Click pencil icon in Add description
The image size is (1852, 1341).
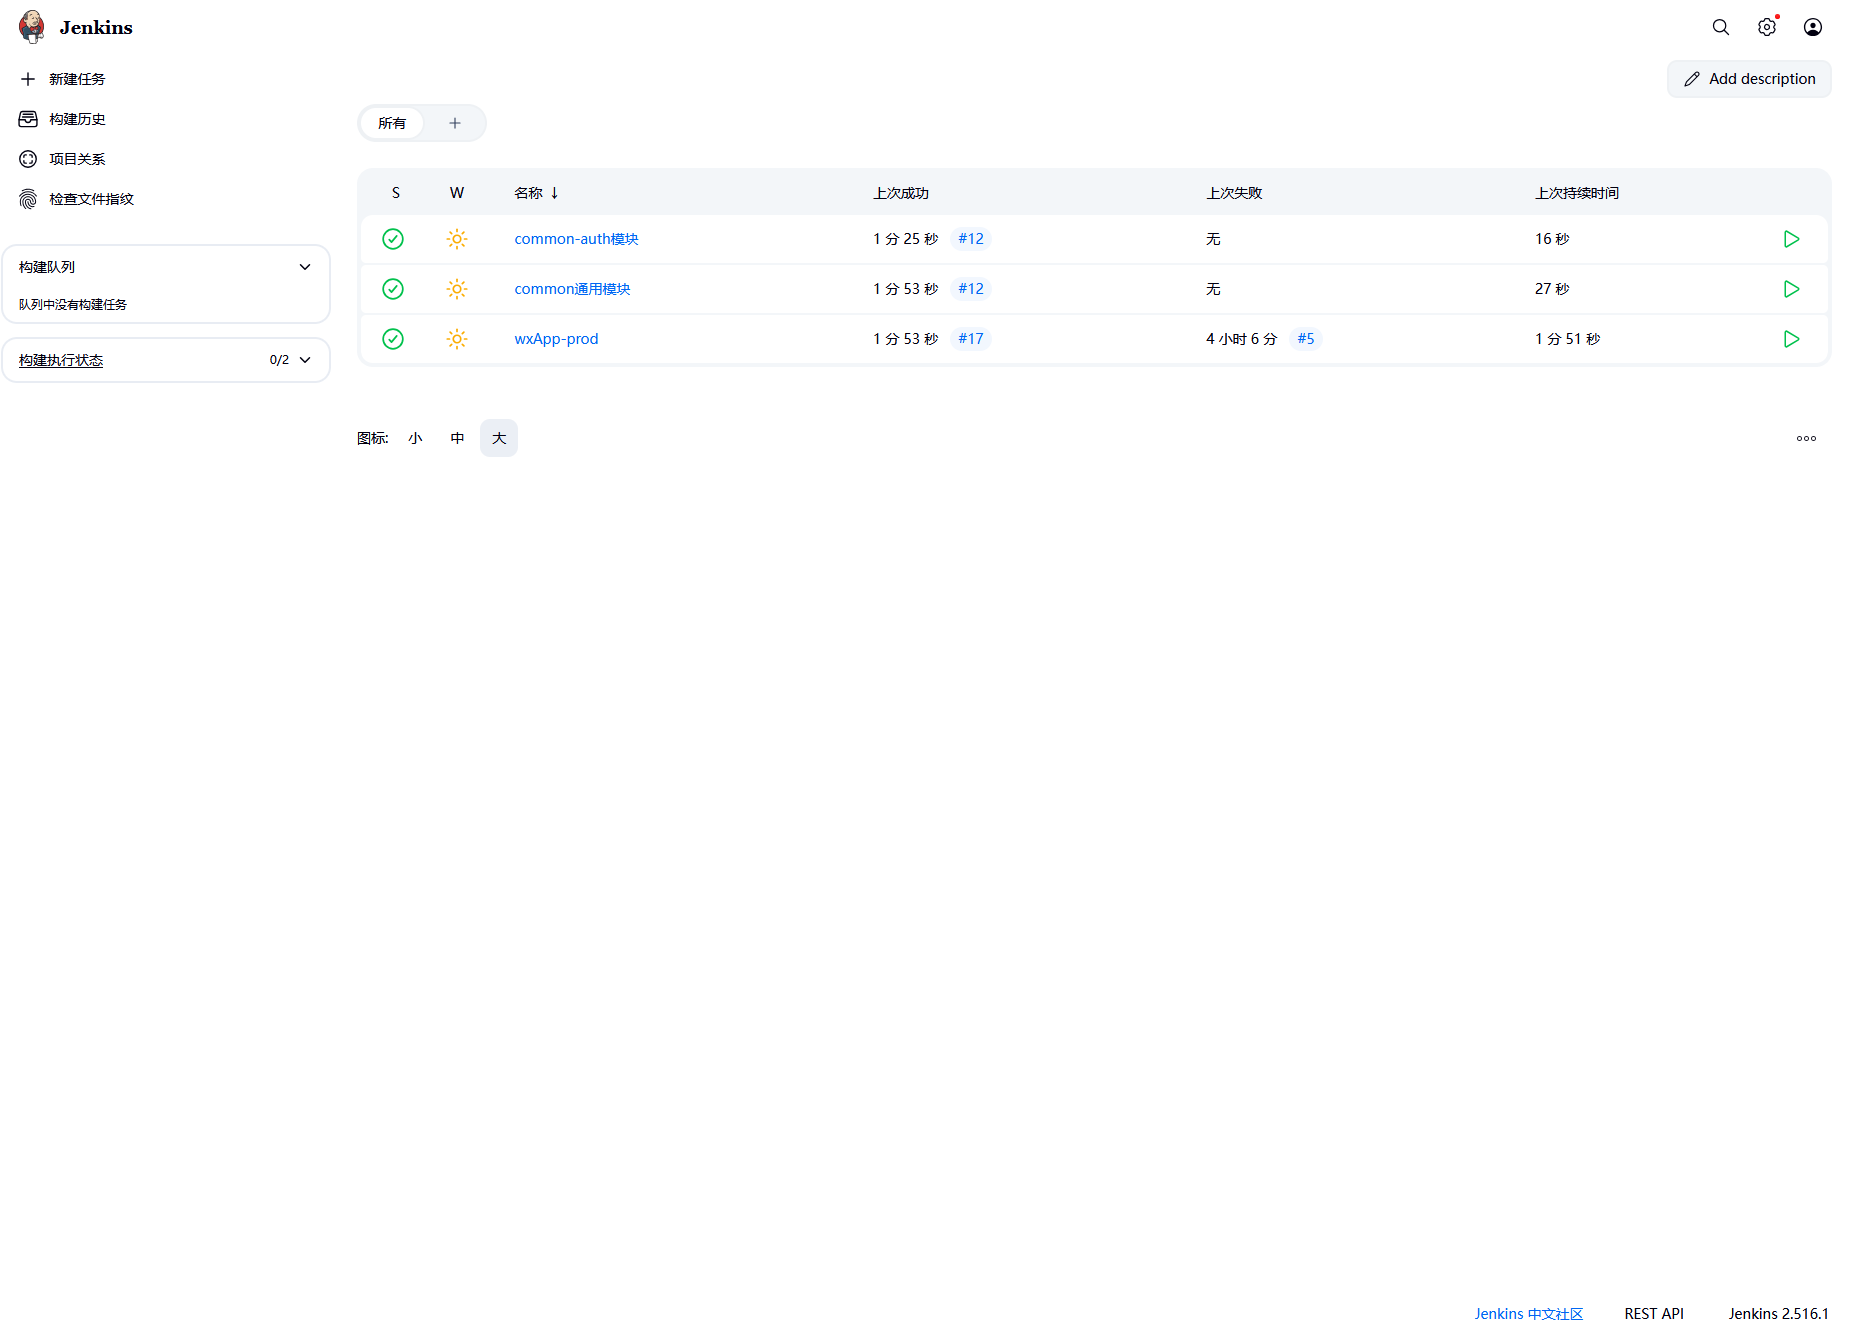1692,79
